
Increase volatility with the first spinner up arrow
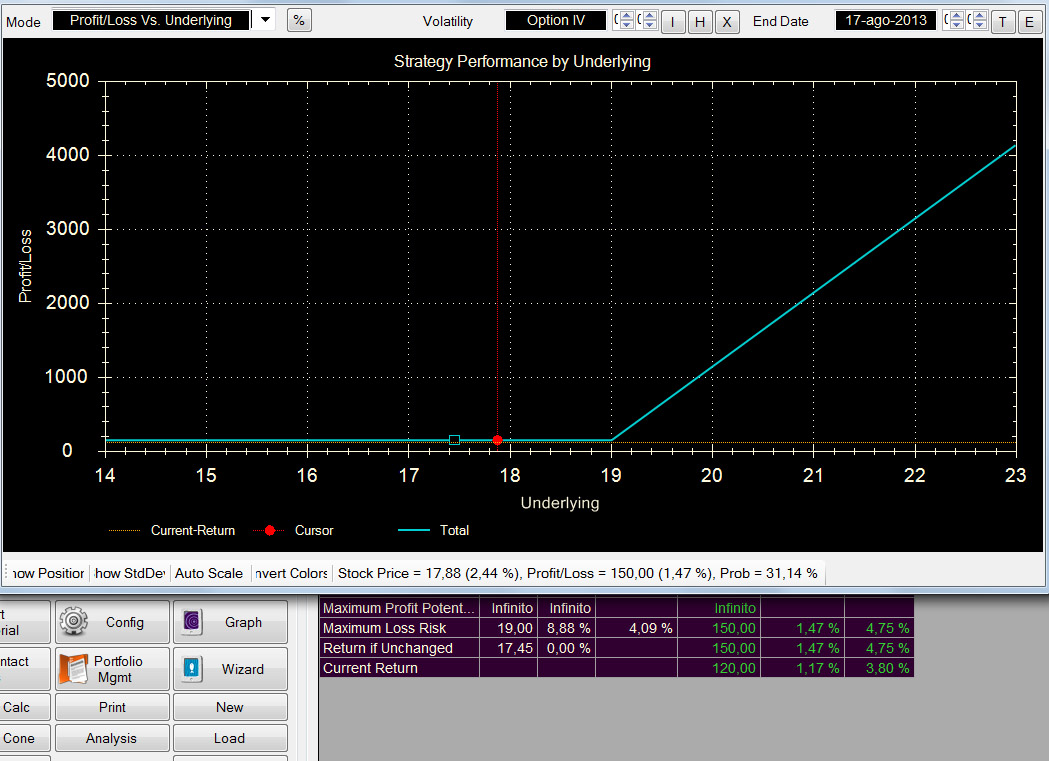point(627,15)
